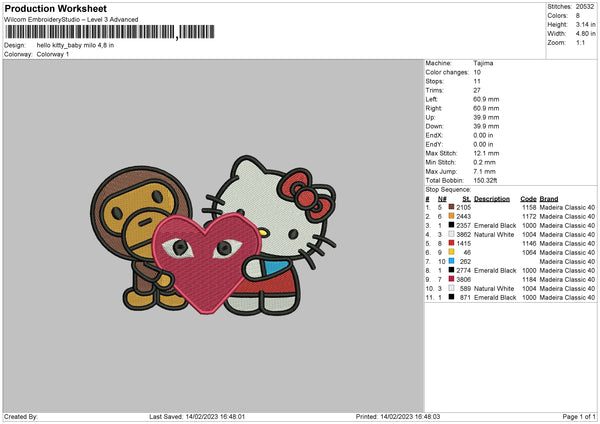
Task: Click the barcode below the worksheet title
Action: point(90,33)
